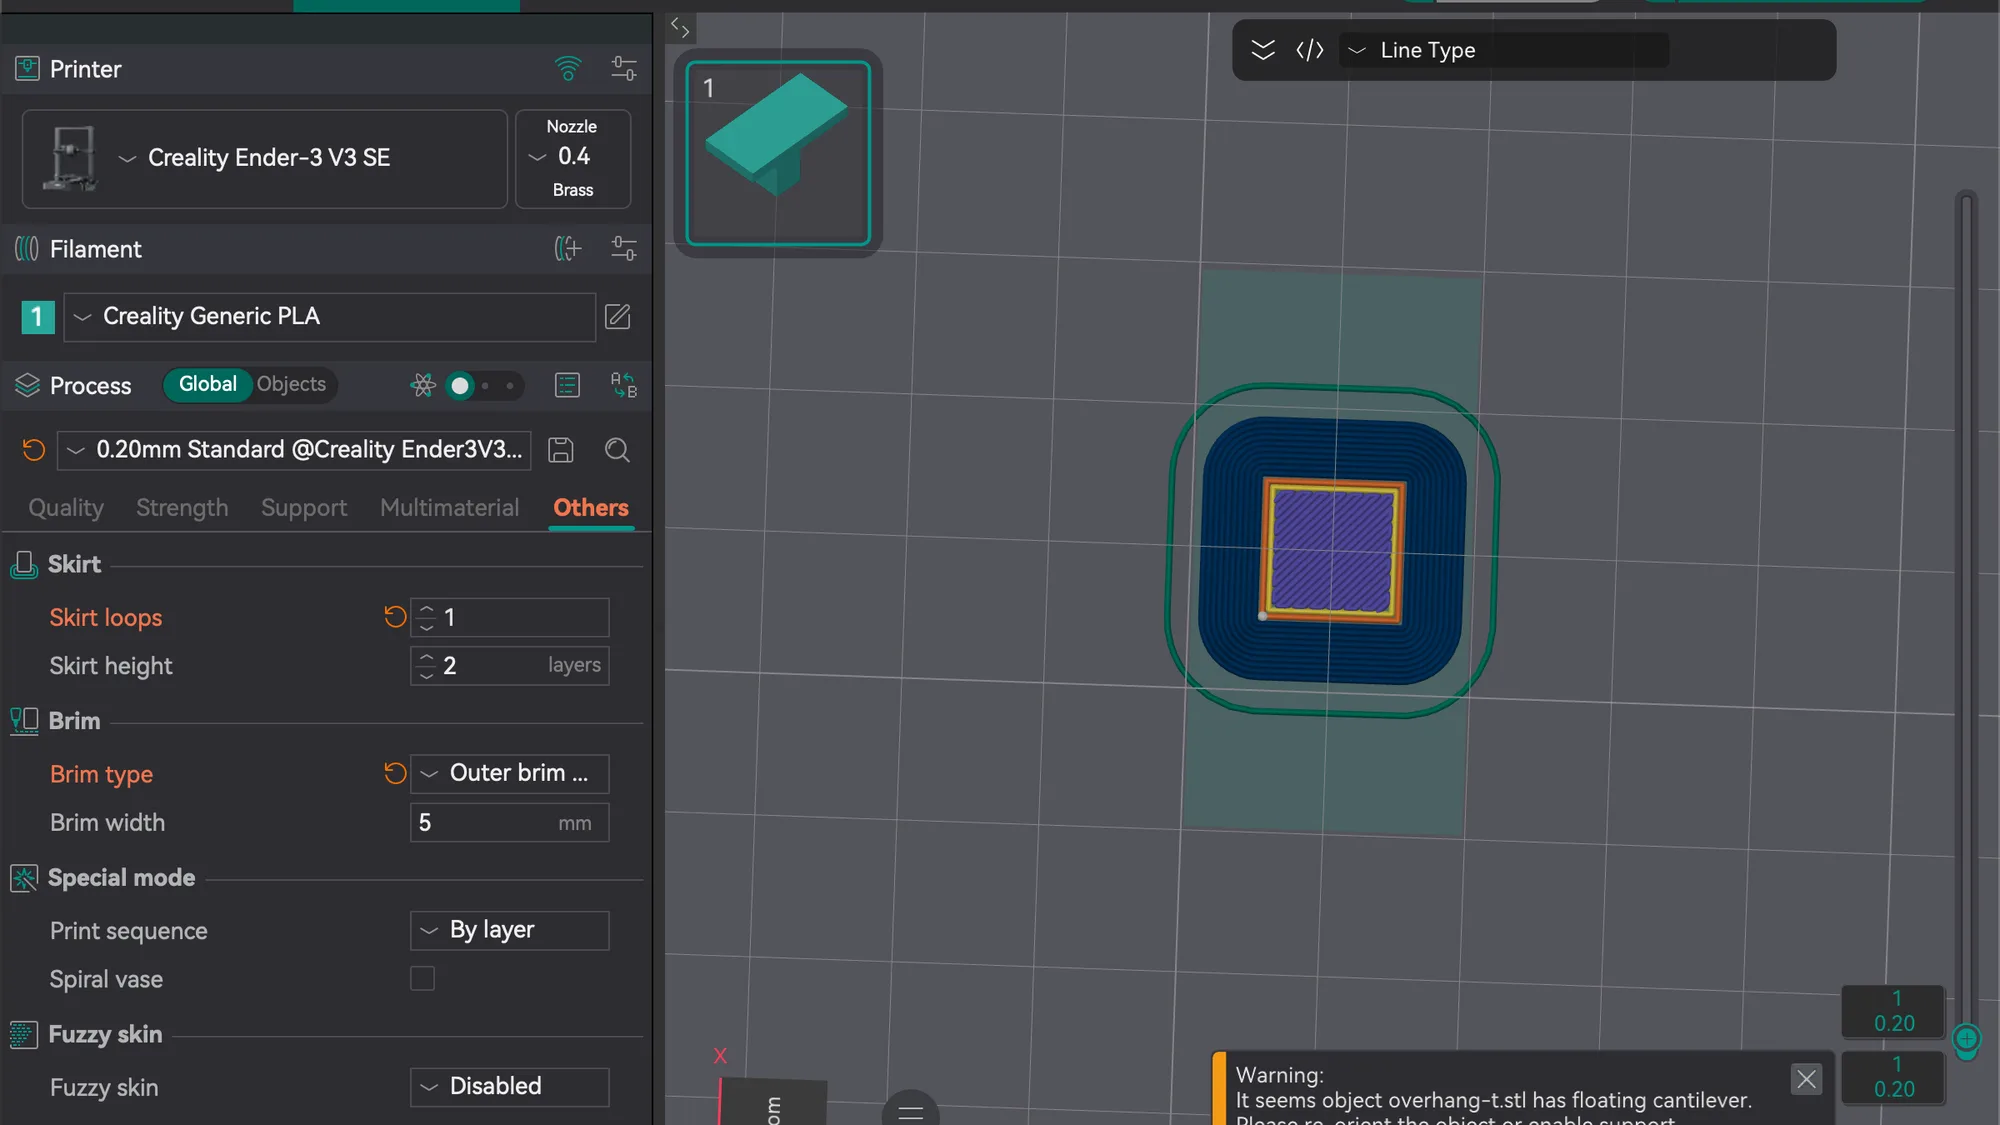This screenshot has width=2000, height=1125.
Task: Increase the Skirt loops stepper value
Action: (x=427, y=609)
